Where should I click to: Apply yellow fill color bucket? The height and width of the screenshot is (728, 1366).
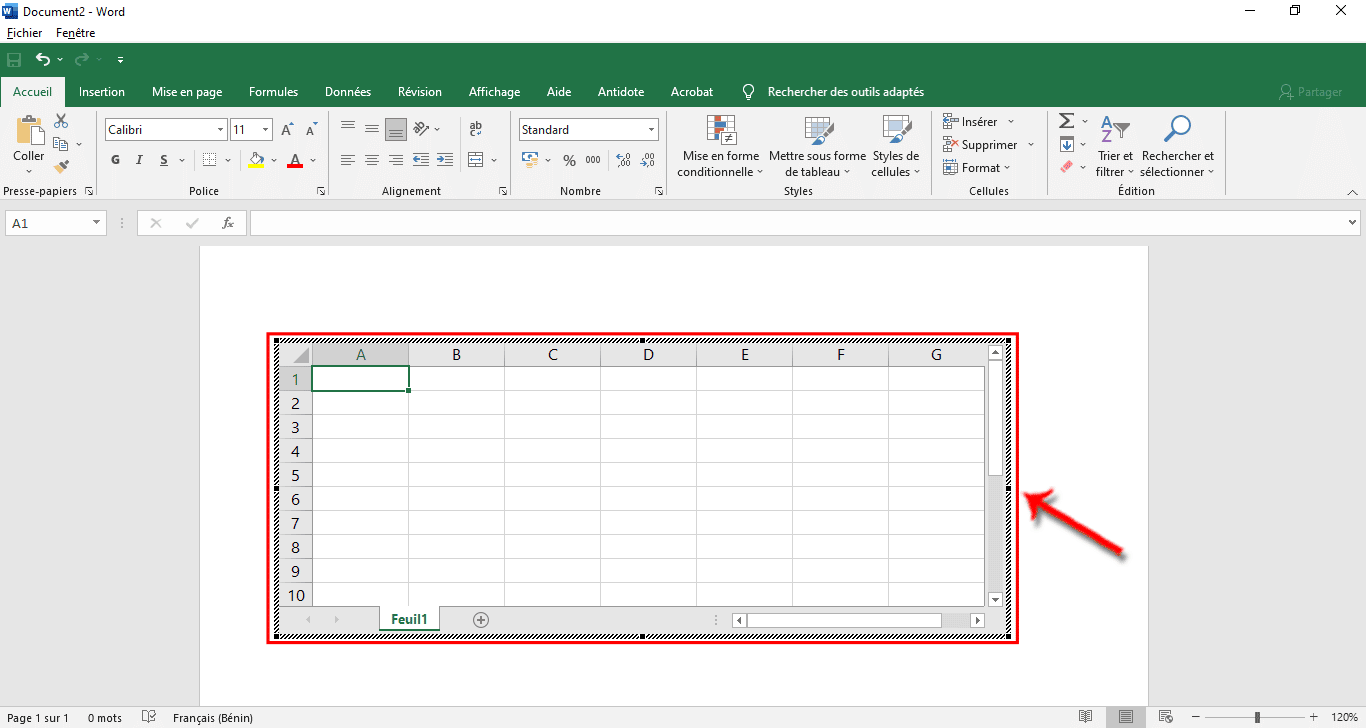pos(256,160)
